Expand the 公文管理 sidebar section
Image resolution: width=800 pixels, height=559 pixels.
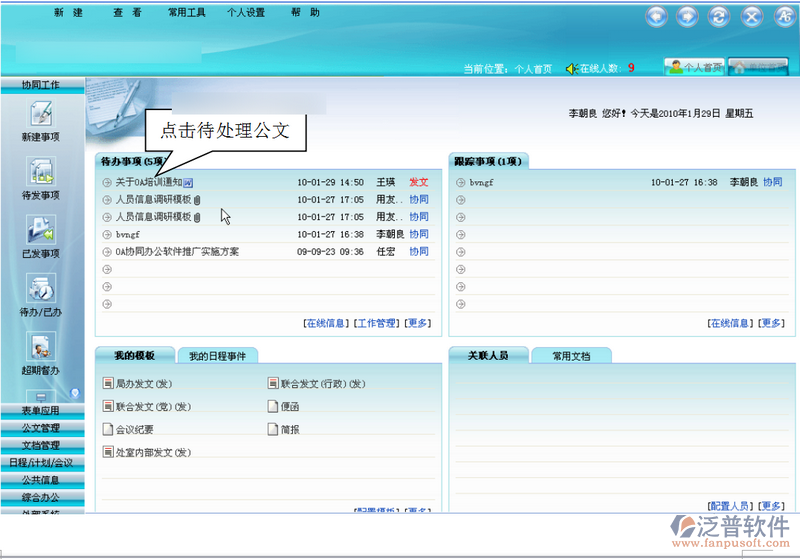tap(41, 428)
